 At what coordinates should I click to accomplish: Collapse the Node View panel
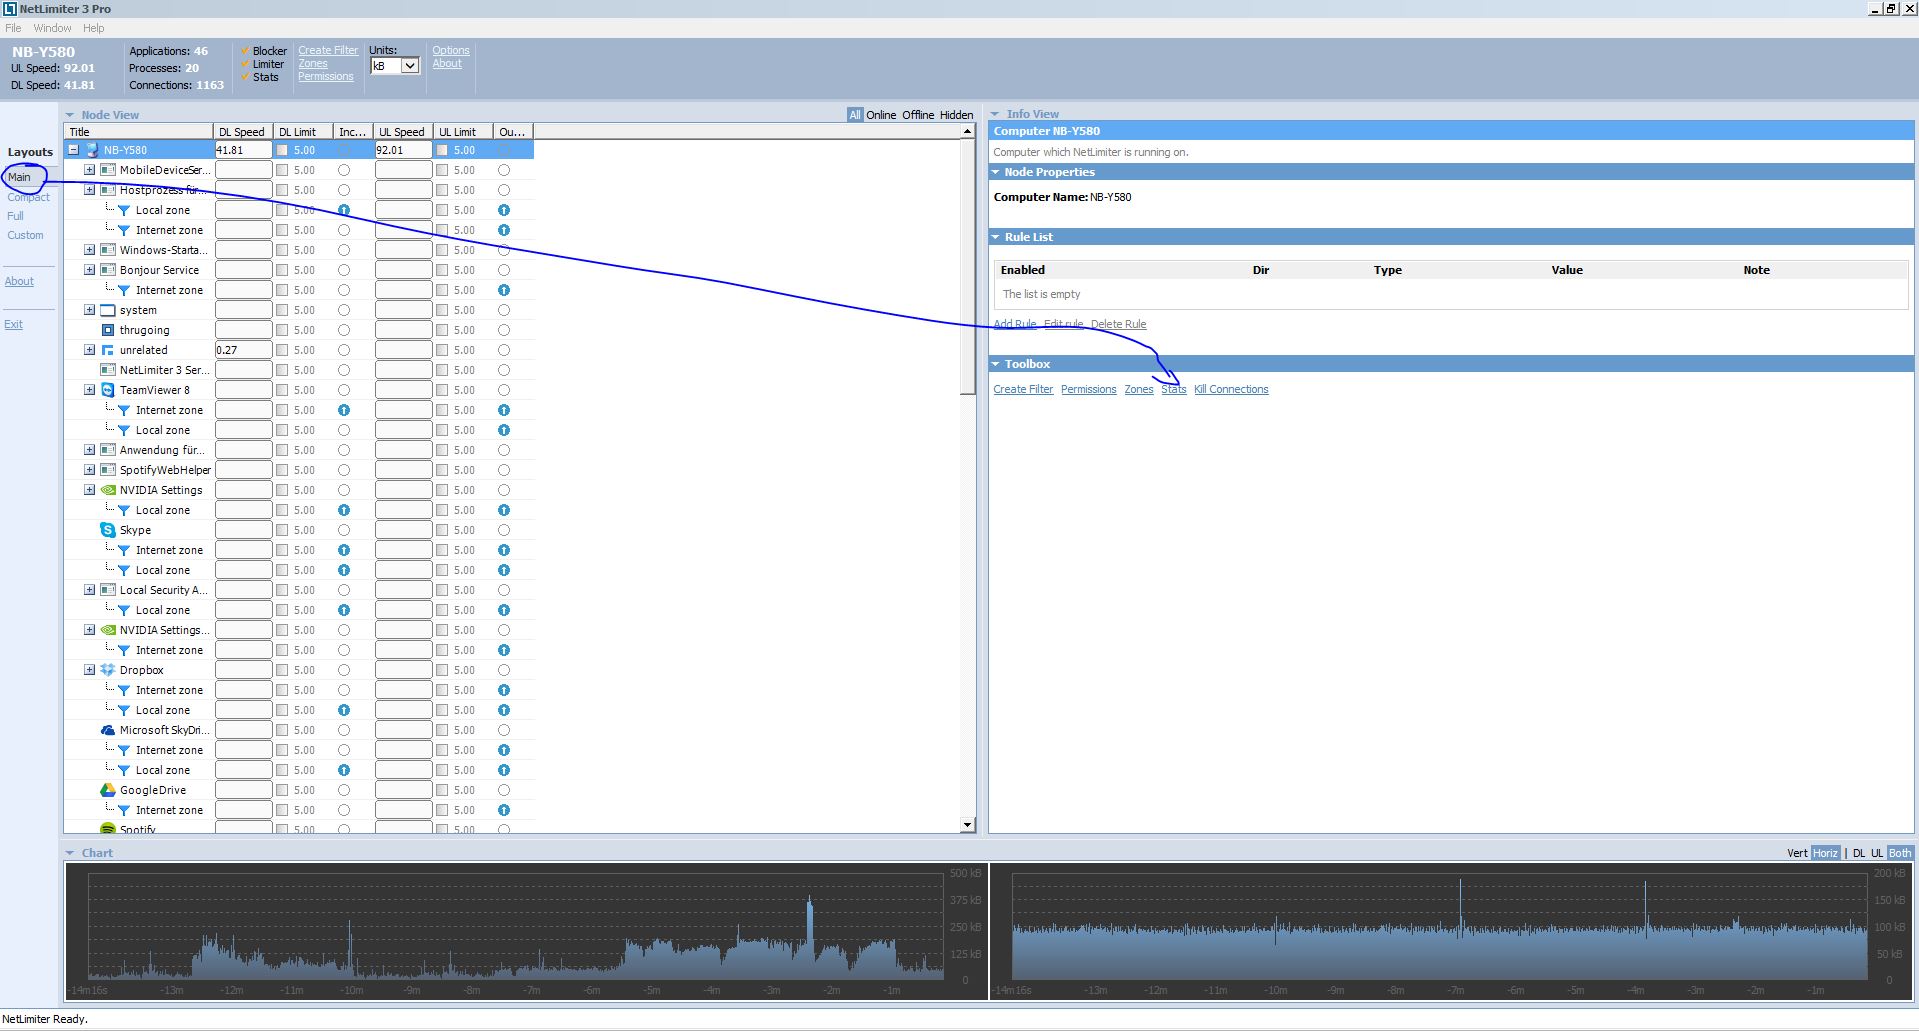70,115
